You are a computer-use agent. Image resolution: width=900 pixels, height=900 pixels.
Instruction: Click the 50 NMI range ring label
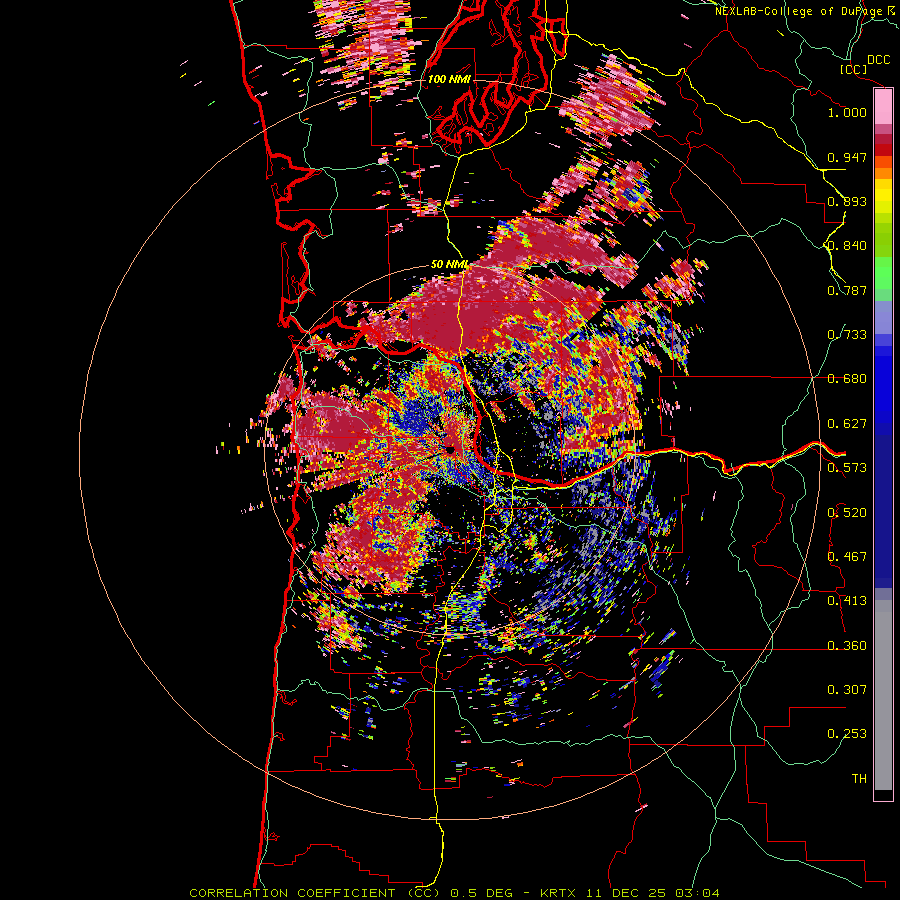[449, 265]
